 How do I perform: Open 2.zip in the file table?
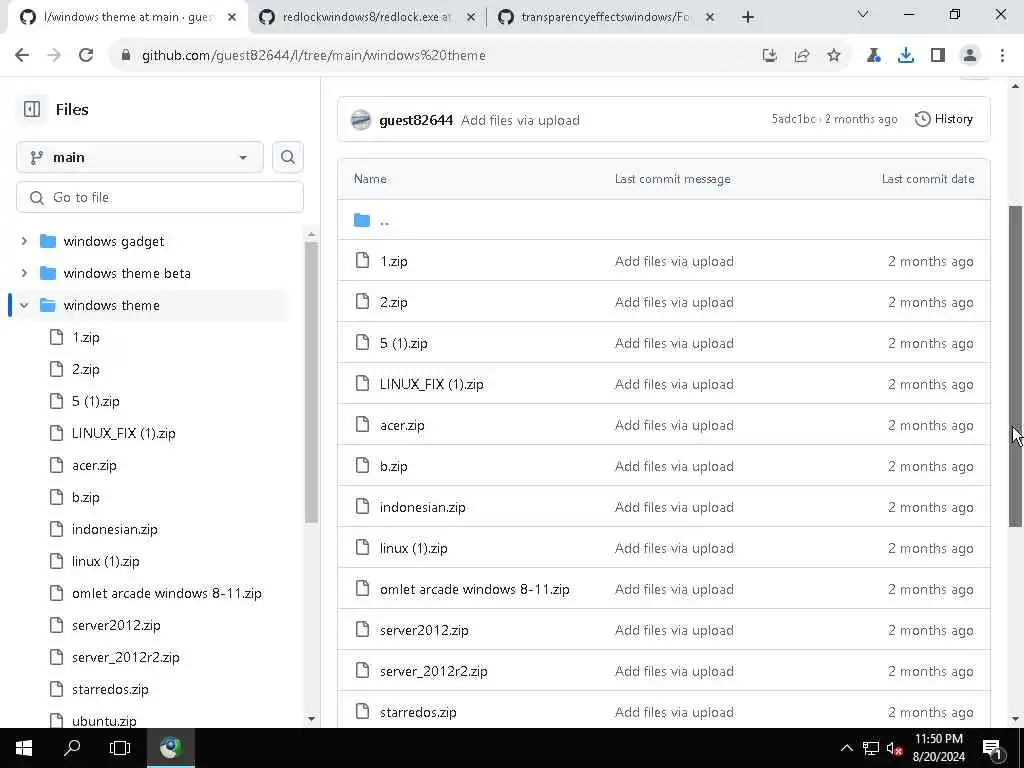point(394,302)
